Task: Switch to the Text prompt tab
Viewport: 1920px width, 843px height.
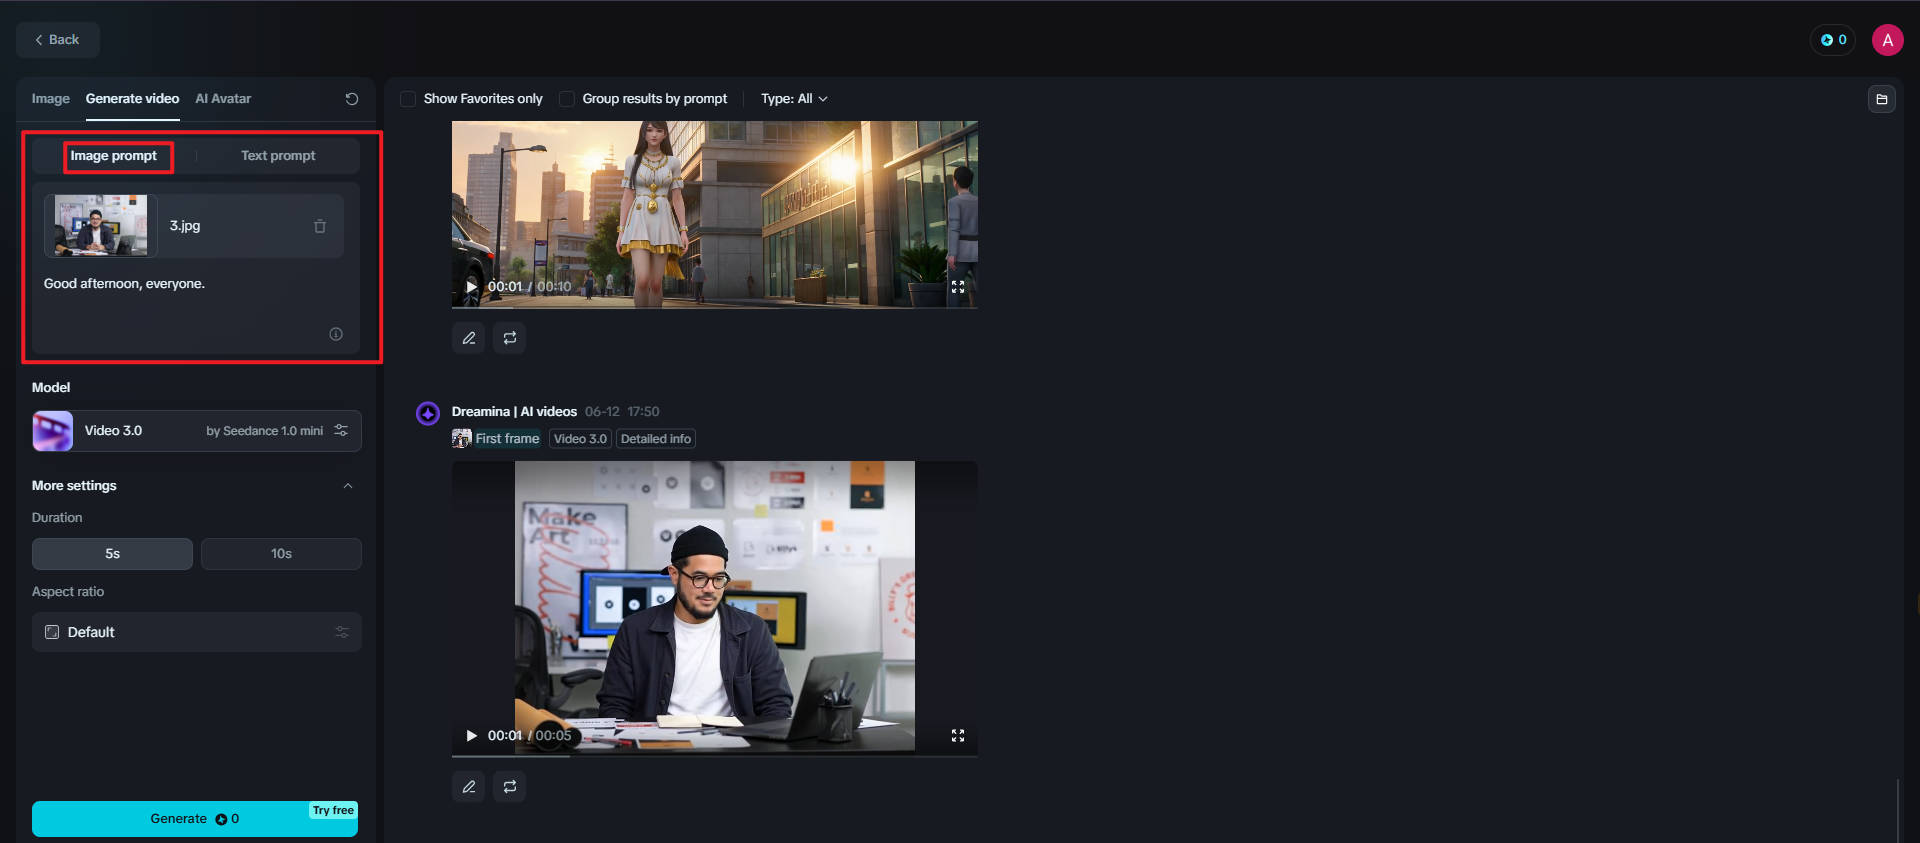Action: pos(278,156)
